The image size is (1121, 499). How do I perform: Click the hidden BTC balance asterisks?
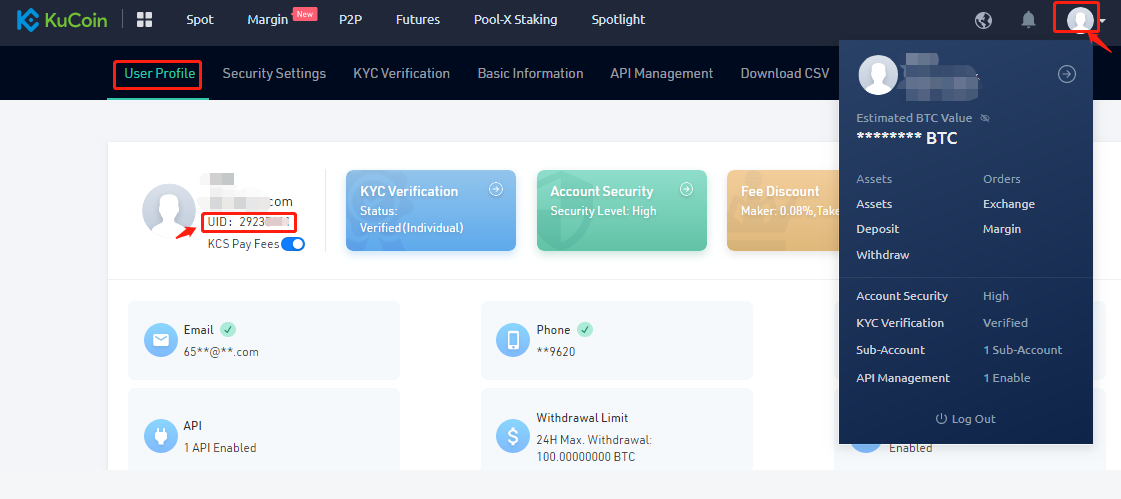coord(889,138)
